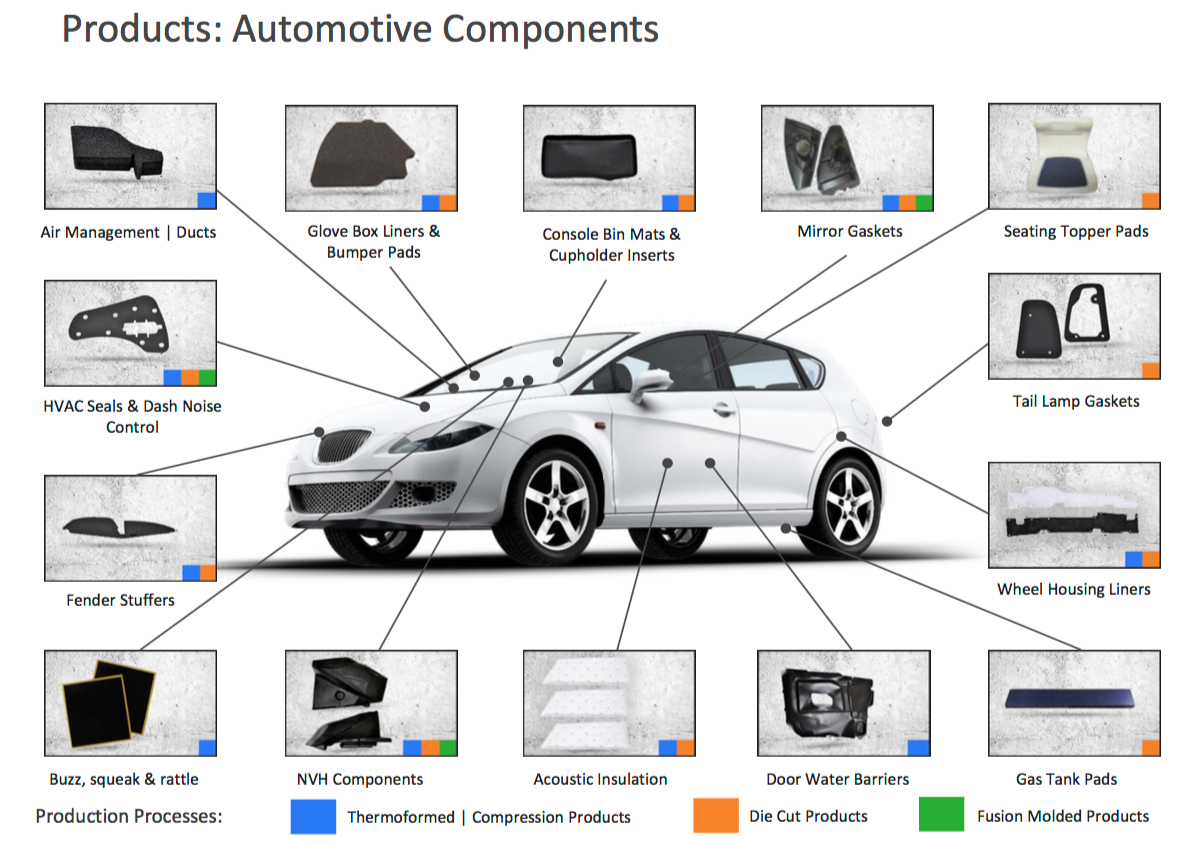The image size is (1187, 842).
Task: Open the Gas Tank Pads image
Action: (x=1074, y=703)
